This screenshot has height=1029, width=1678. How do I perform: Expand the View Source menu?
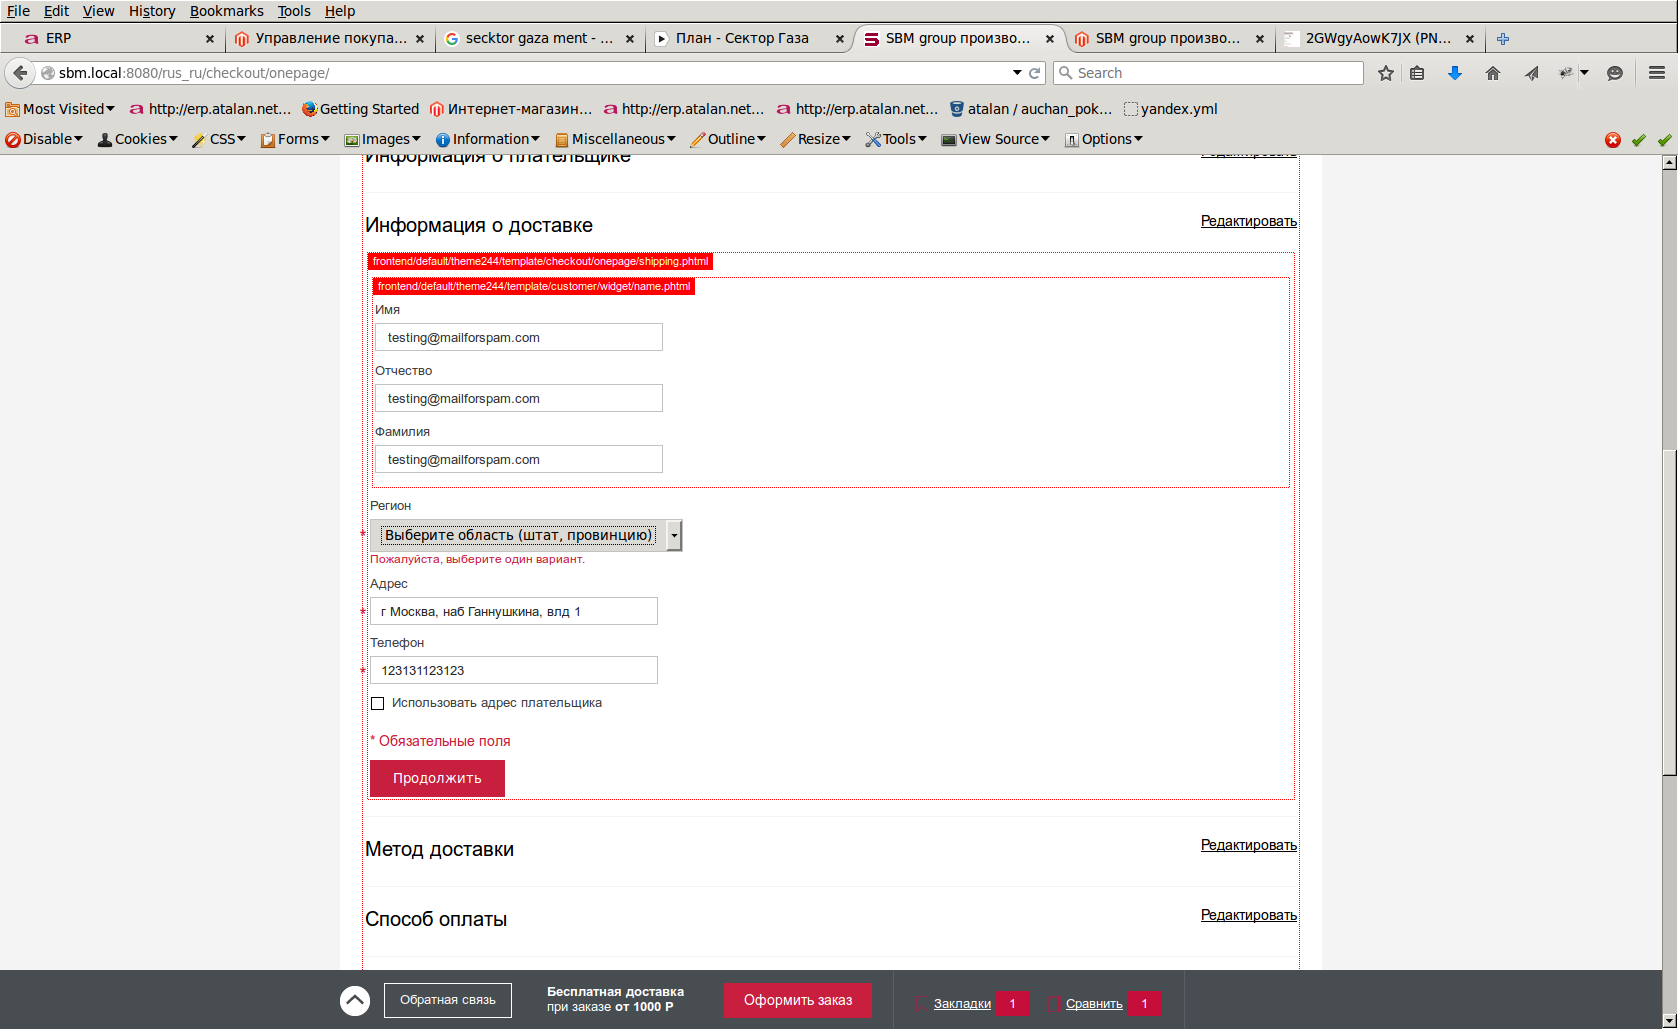coord(996,139)
